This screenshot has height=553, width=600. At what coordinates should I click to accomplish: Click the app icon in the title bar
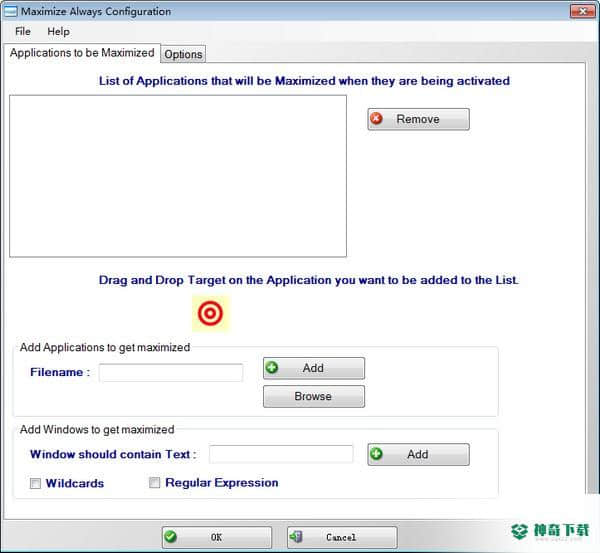tap(10, 11)
